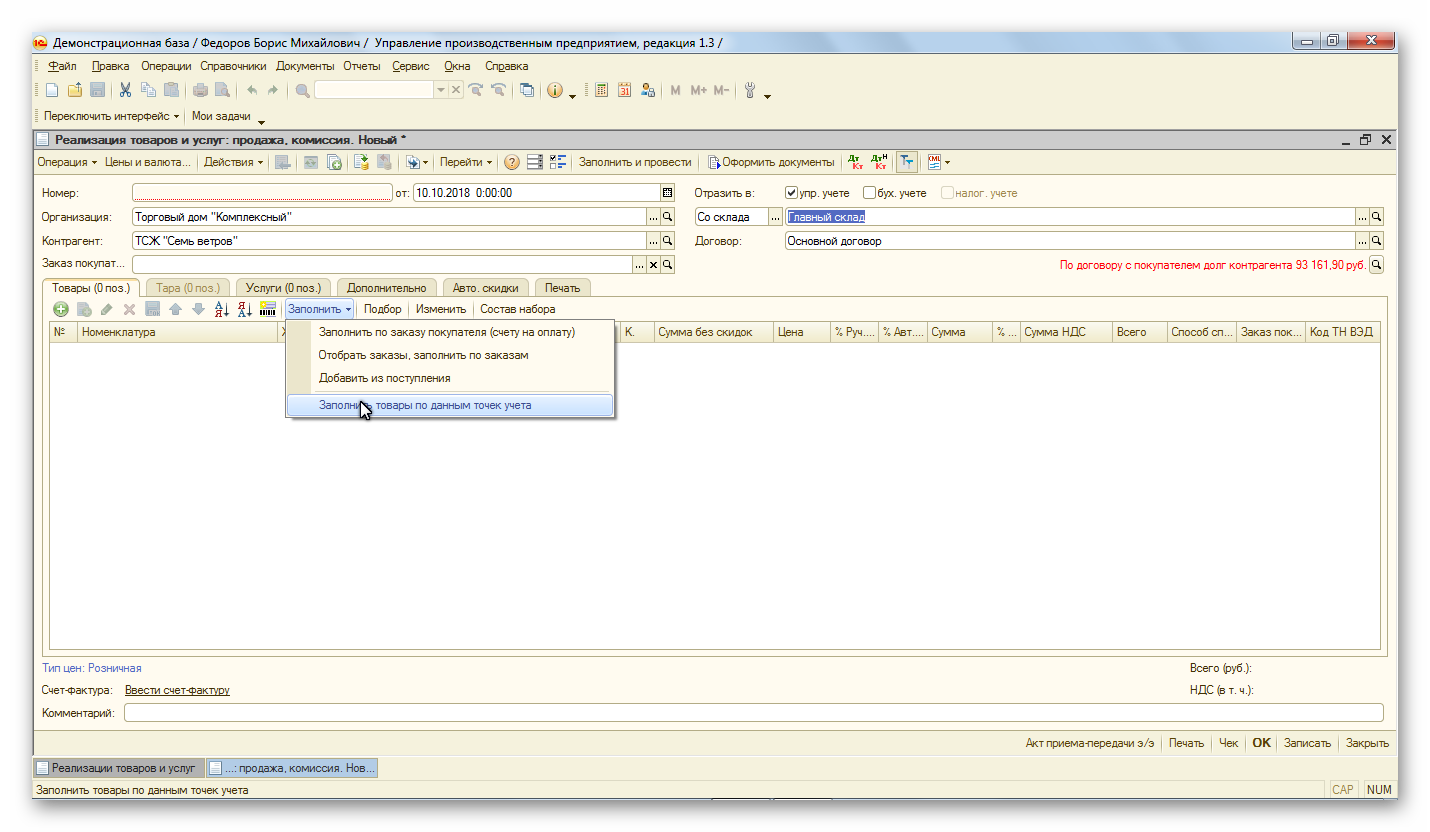Click the user with lock icon
This screenshot has width=1430, height=832.
648,90
